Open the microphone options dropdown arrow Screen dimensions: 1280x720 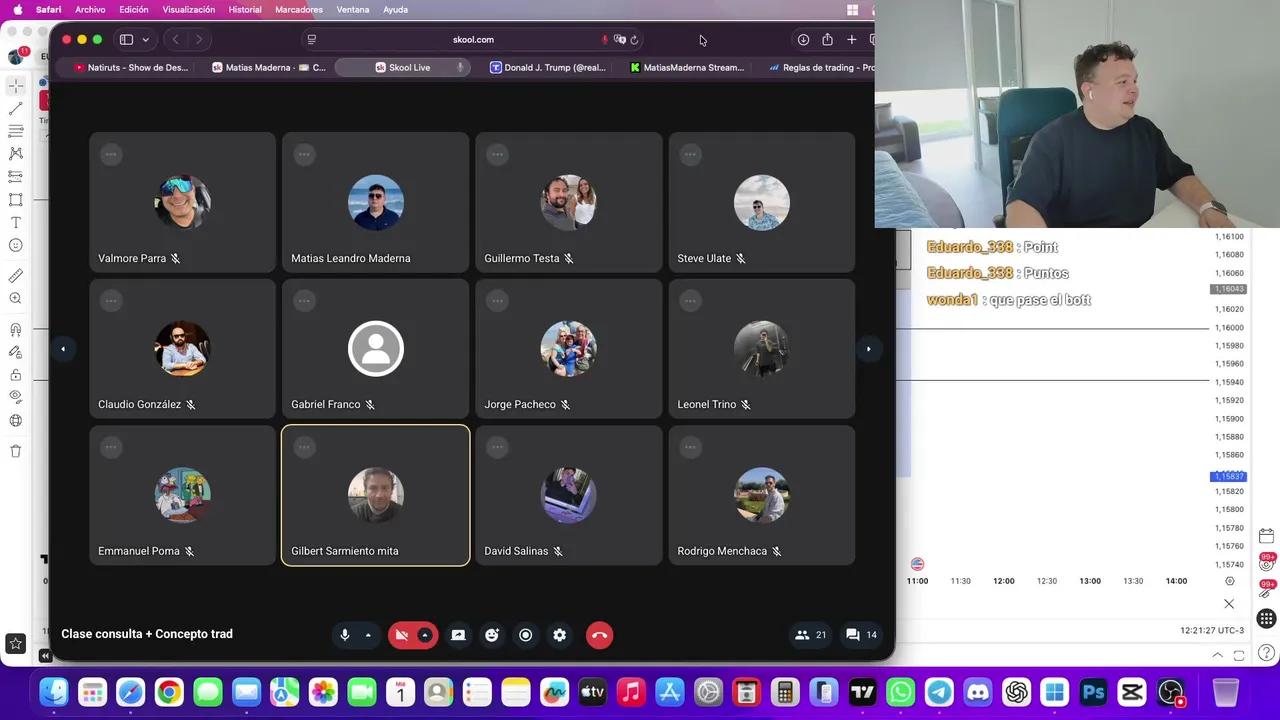click(369, 636)
